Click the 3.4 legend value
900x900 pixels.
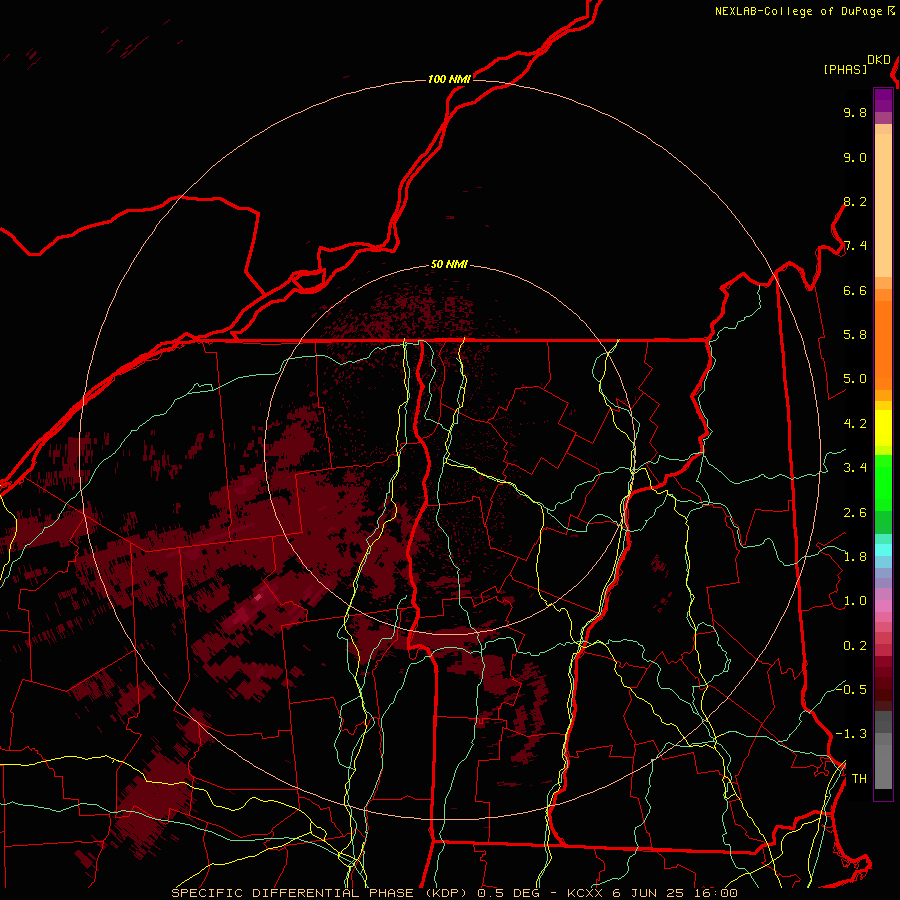(855, 468)
